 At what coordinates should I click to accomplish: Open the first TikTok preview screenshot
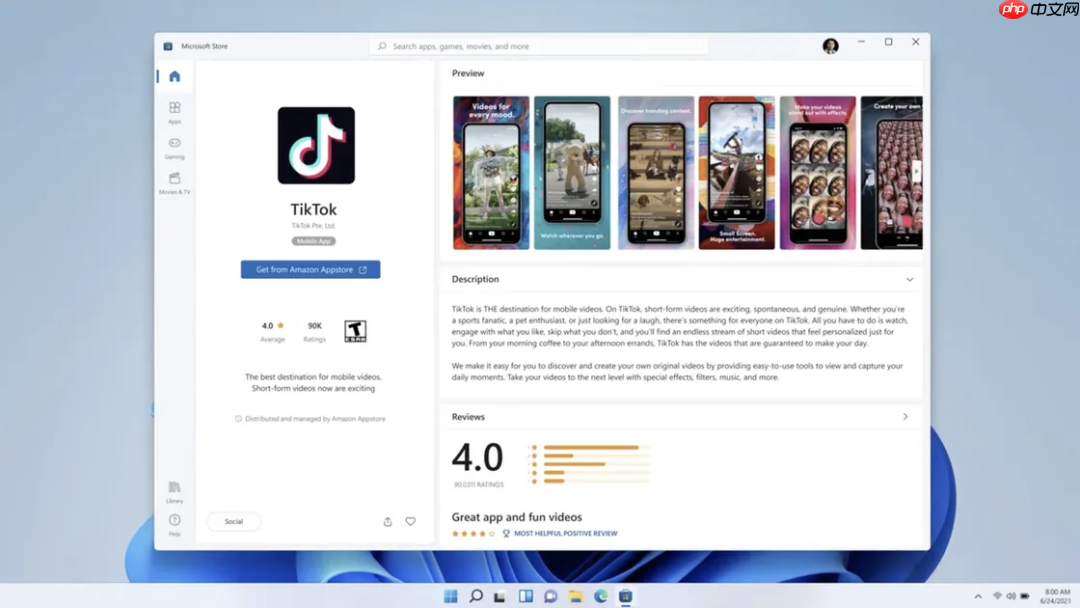pyautogui.click(x=491, y=172)
